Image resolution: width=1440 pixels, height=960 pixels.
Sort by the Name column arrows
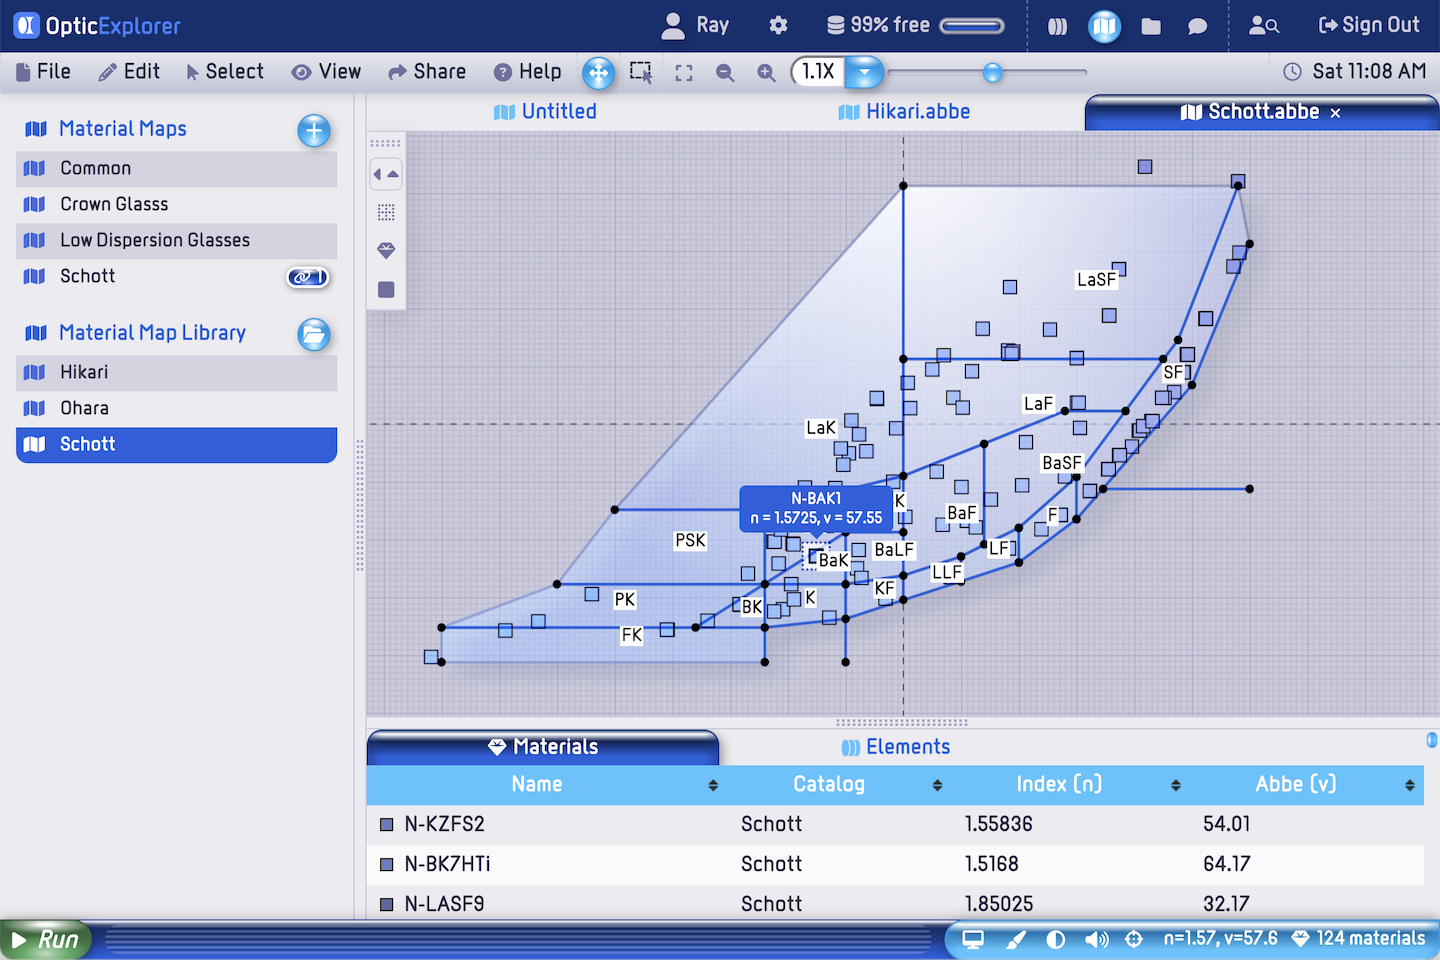(x=713, y=785)
